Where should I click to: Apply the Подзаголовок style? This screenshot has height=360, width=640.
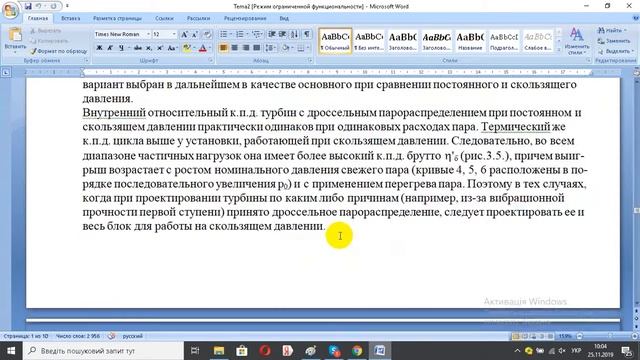pos(504,41)
